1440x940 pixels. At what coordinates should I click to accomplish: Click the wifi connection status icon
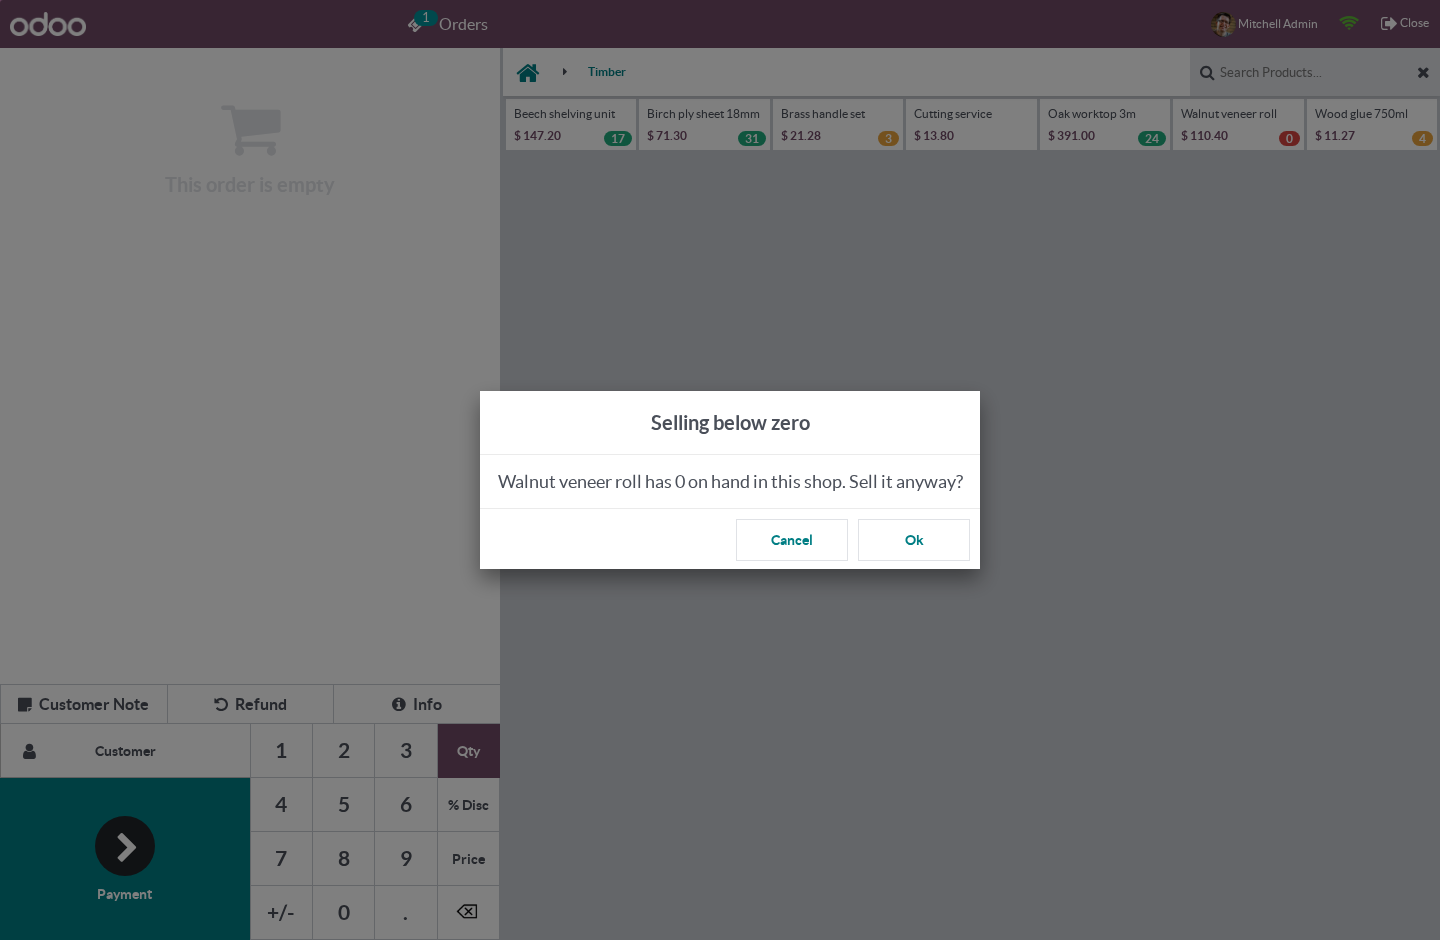click(x=1349, y=23)
